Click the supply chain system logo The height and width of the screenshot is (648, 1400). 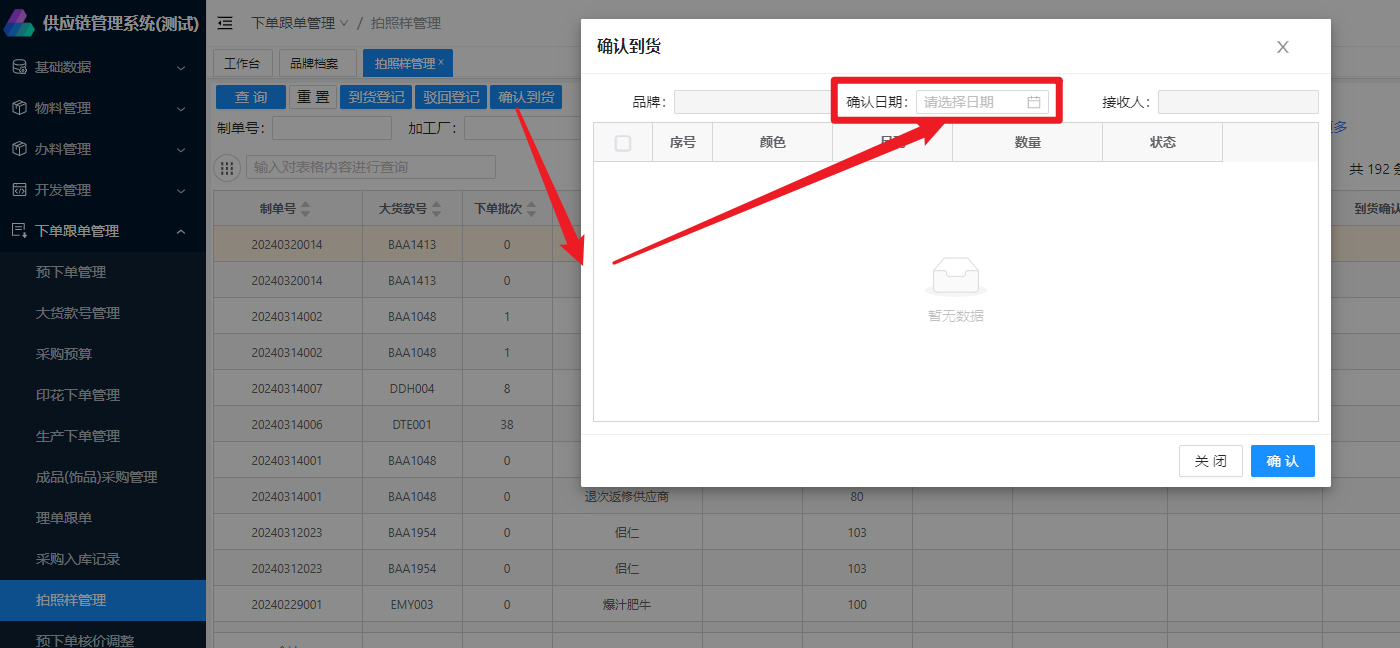pyautogui.click(x=20, y=23)
